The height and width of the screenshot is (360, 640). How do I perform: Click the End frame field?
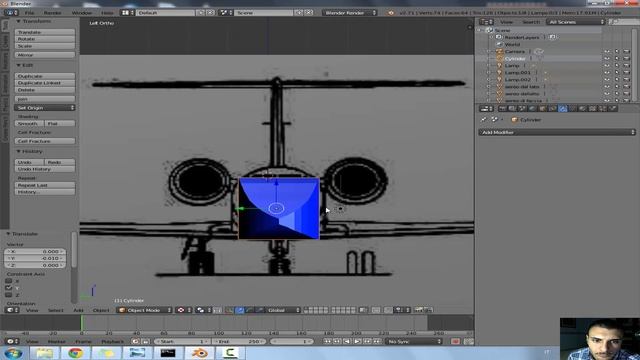[x=239, y=341]
